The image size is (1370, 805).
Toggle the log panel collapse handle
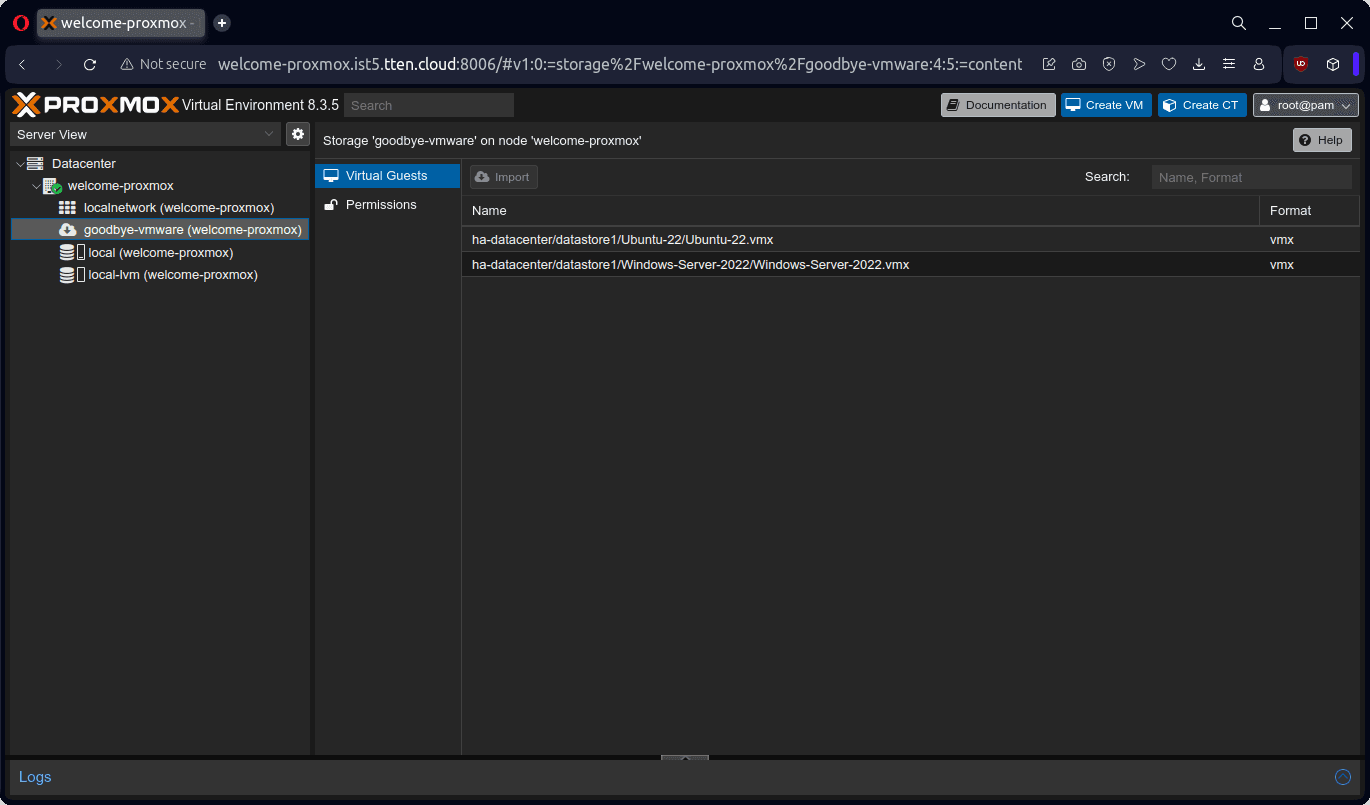click(685, 758)
